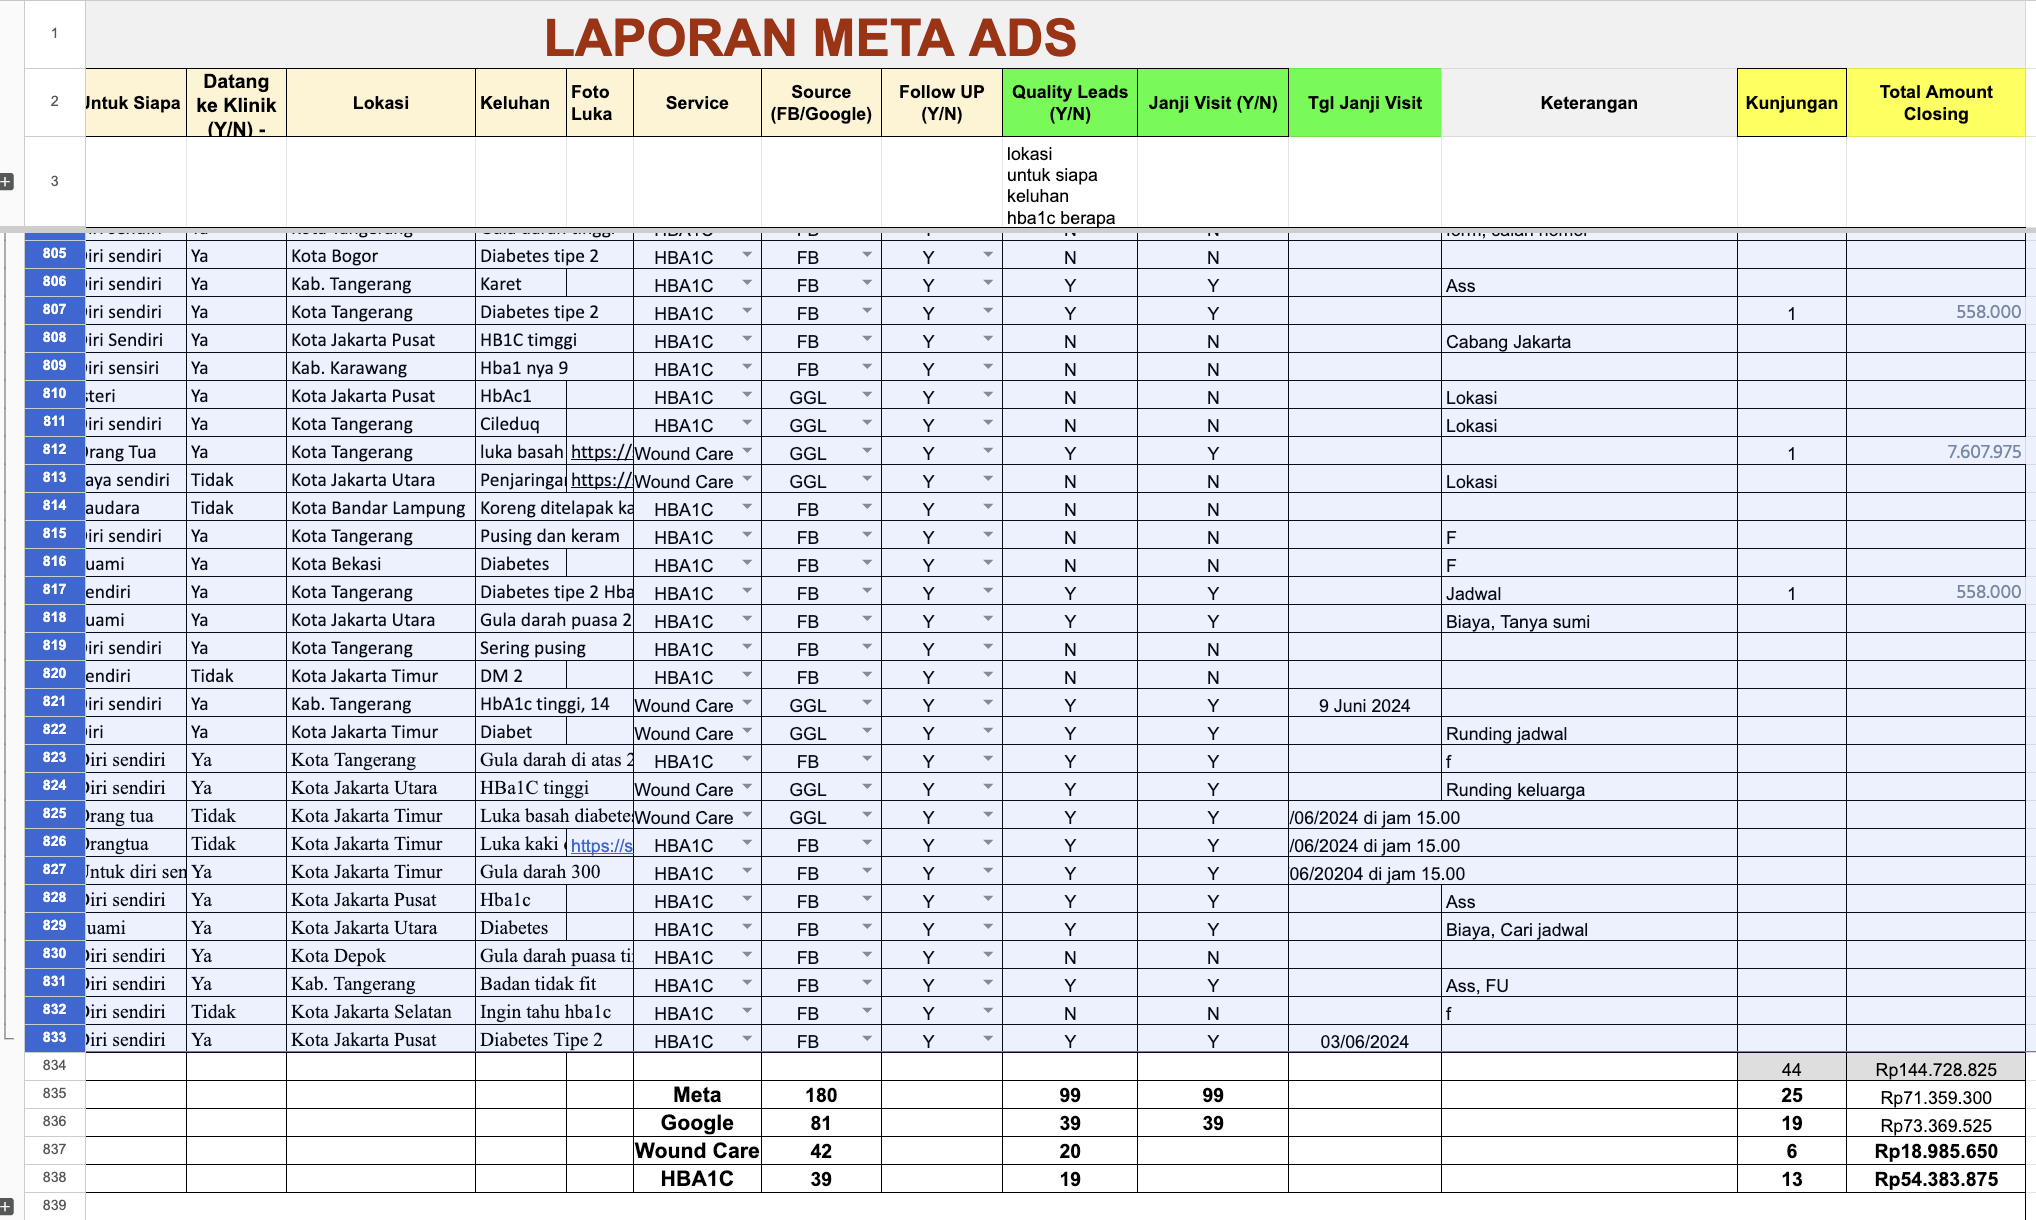Open the Wound Care service dropdown in row 812
The height and width of the screenshot is (1220, 2036).
point(747,451)
